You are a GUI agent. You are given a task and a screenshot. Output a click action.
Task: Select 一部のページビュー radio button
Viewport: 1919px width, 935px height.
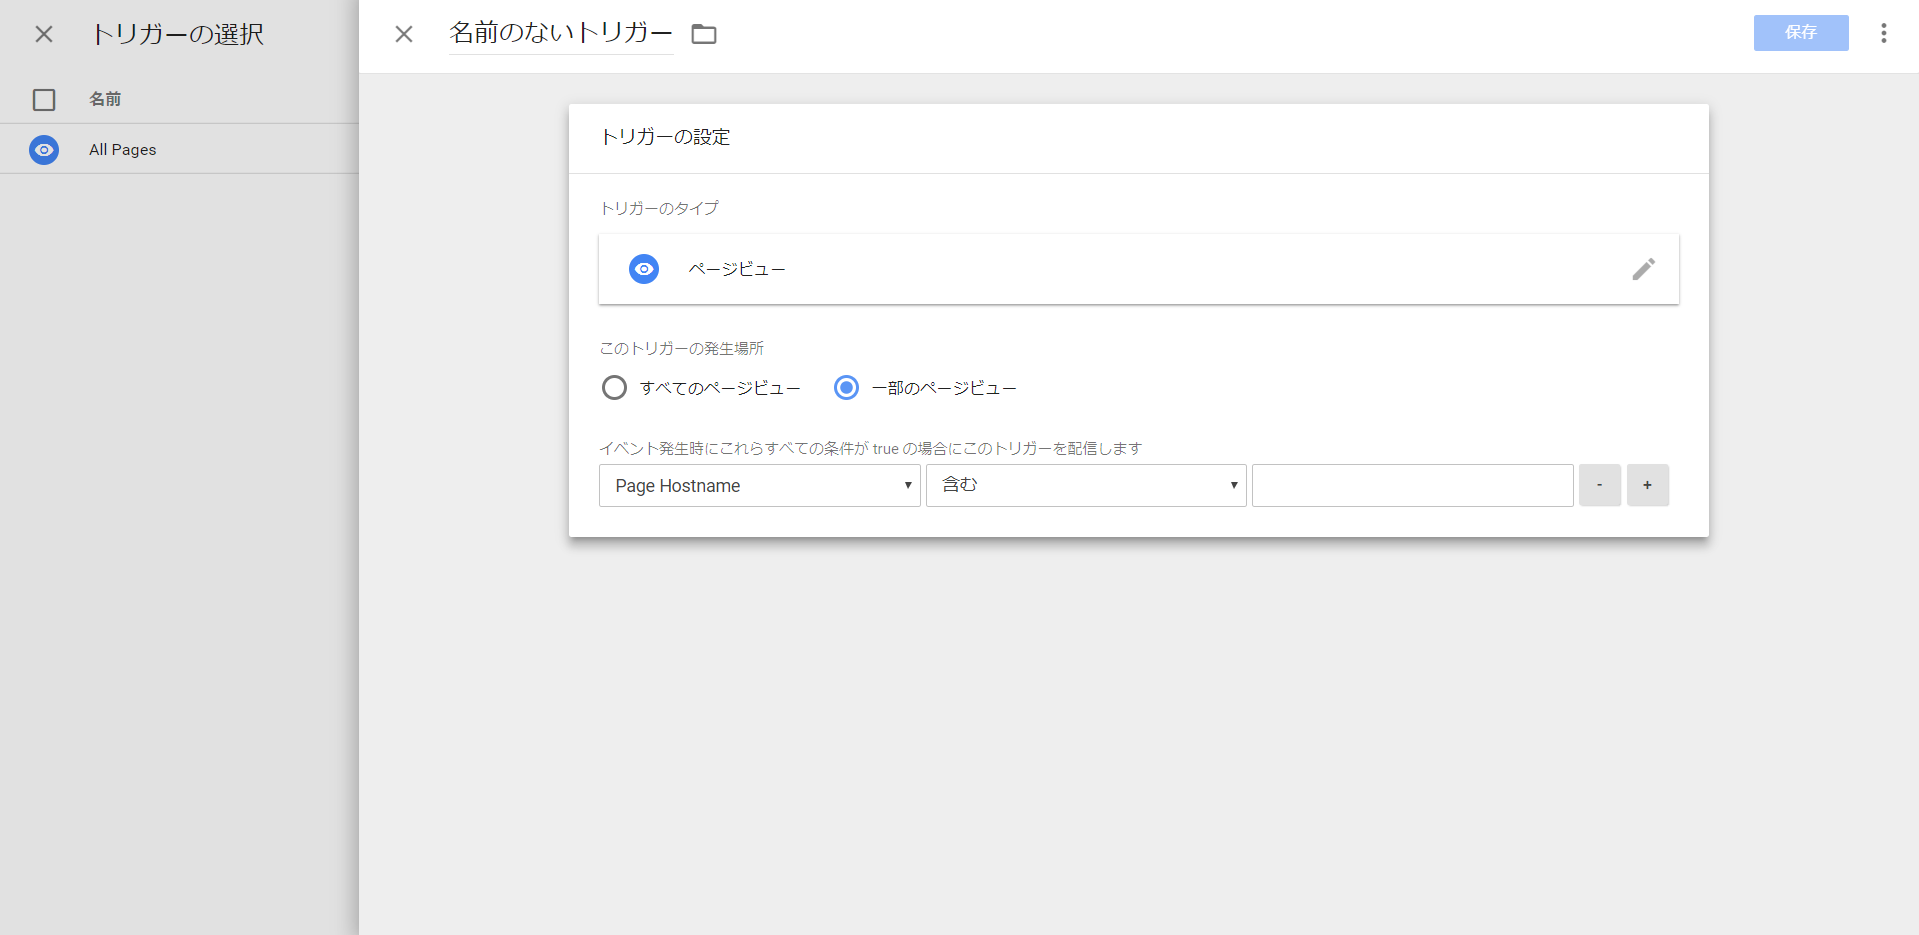pyautogui.click(x=846, y=387)
